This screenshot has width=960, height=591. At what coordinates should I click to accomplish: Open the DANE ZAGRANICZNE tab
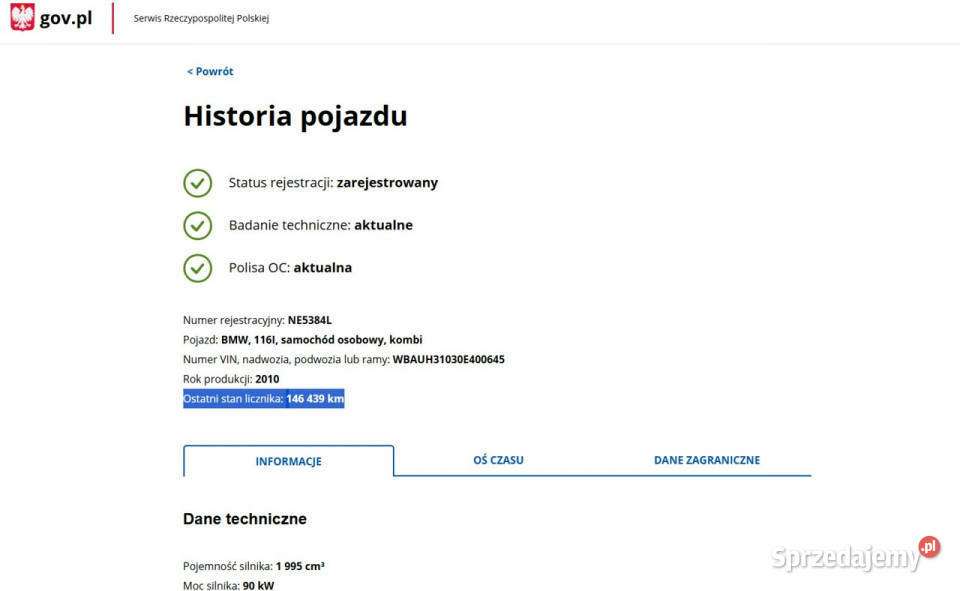[706, 460]
